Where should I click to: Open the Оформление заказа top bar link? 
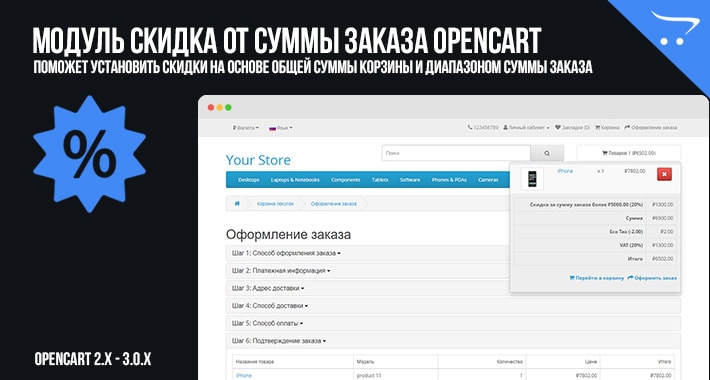click(x=651, y=128)
